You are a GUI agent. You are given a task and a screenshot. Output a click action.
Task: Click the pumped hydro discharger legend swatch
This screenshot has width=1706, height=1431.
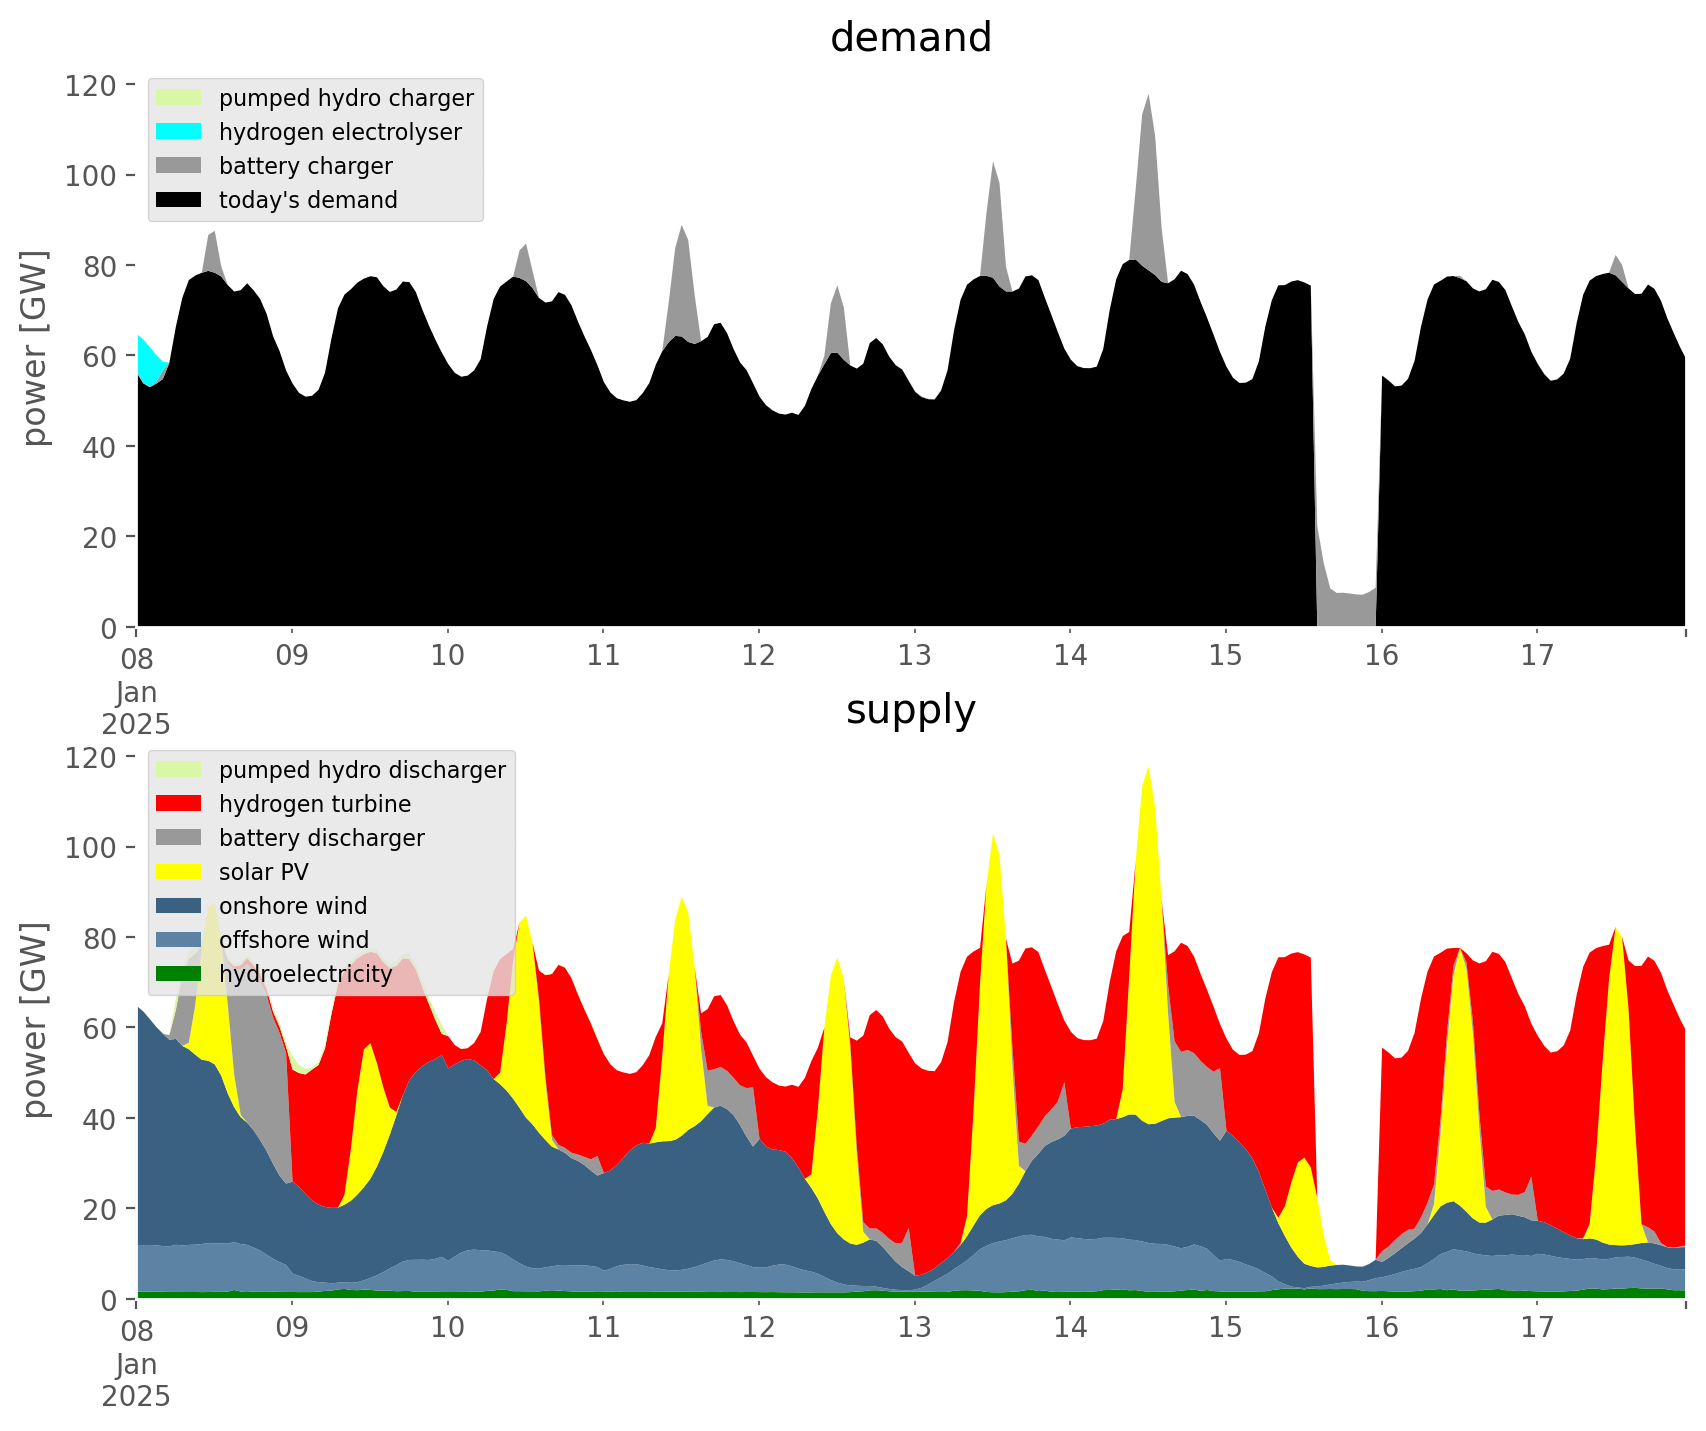coord(179,770)
